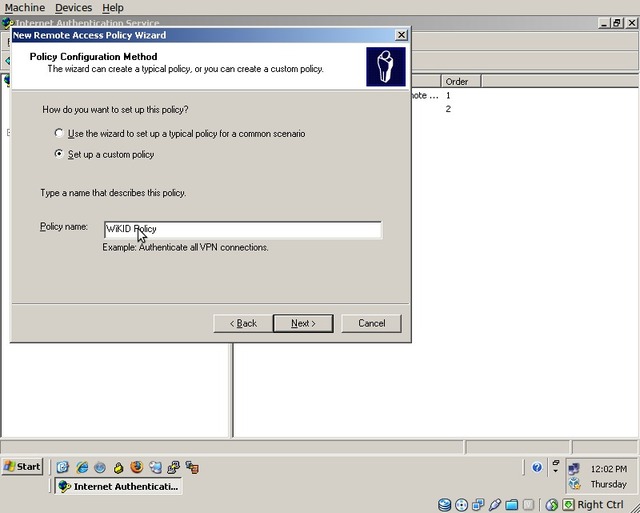Go back with the Back button

click(x=243, y=323)
